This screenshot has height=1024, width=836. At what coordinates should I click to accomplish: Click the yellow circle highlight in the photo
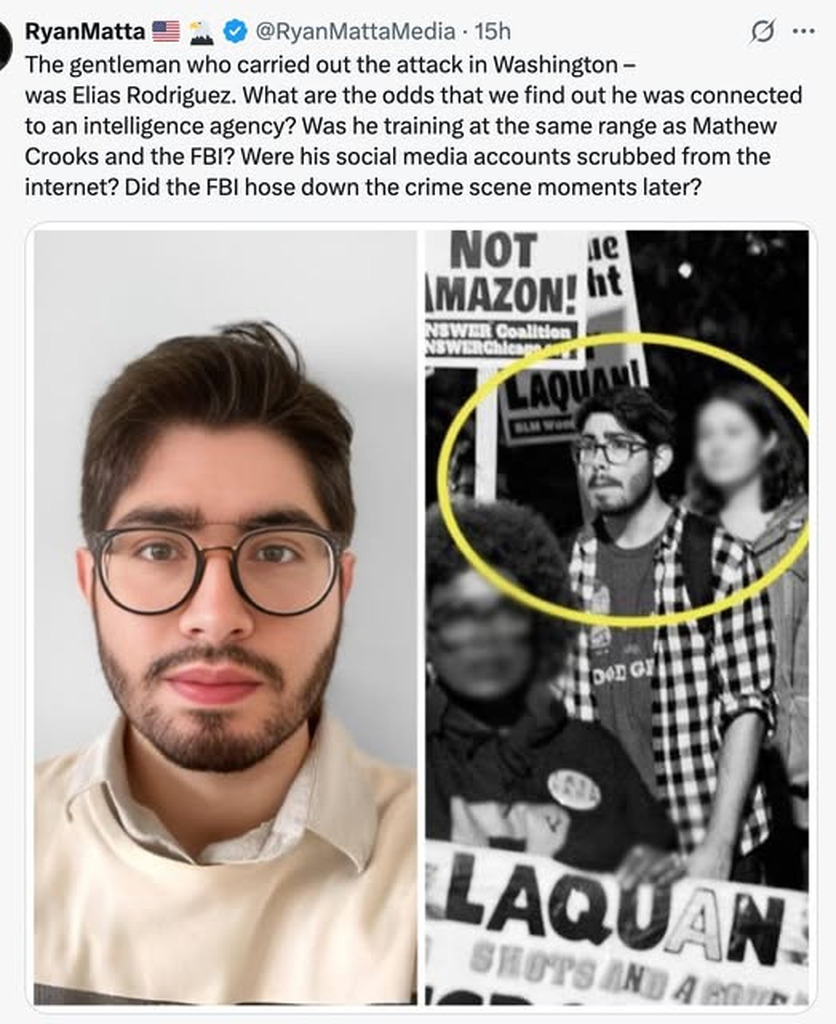(624, 475)
